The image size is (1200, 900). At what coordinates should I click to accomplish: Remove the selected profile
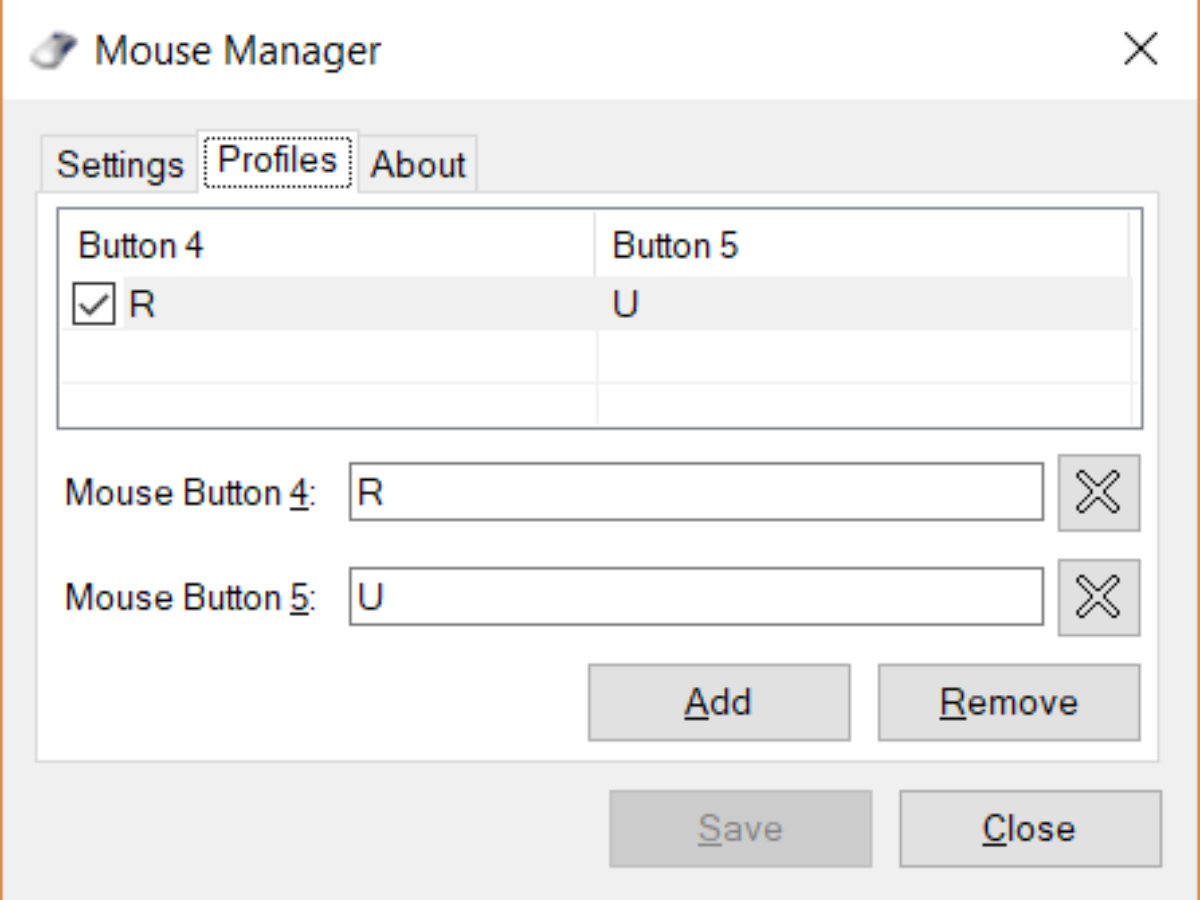tap(1008, 702)
